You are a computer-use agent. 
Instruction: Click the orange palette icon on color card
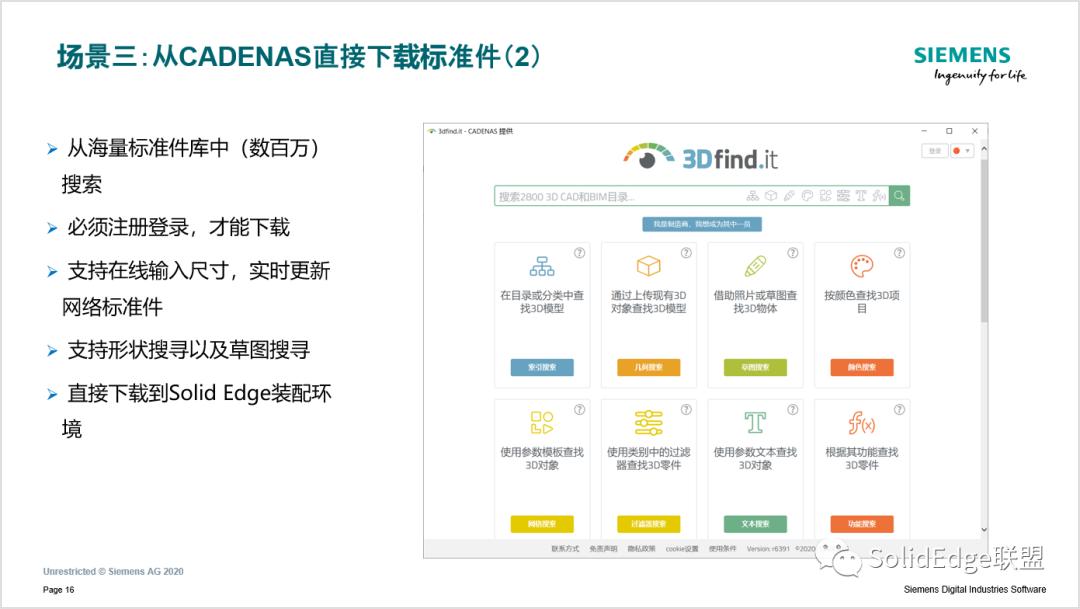tap(862, 266)
